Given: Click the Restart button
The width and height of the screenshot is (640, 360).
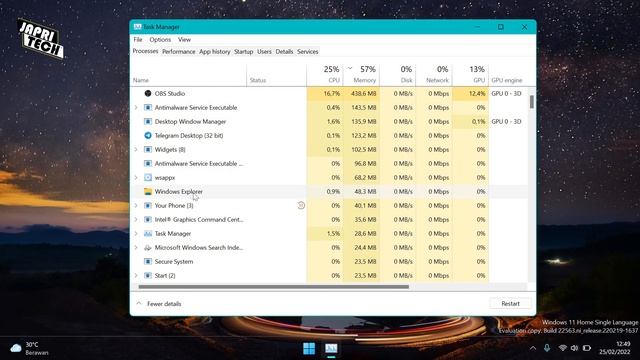Looking at the screenshot, I should [510, 304].
